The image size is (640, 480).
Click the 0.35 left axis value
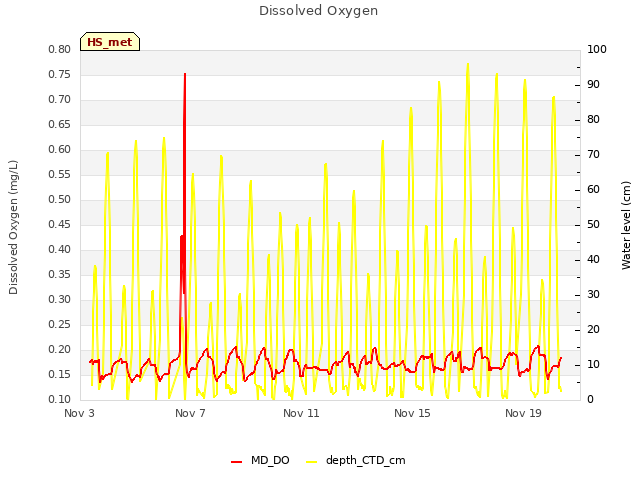(x=60, y=274)
